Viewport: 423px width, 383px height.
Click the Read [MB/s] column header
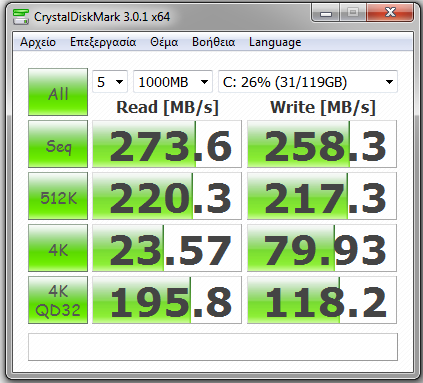[167, 107]
